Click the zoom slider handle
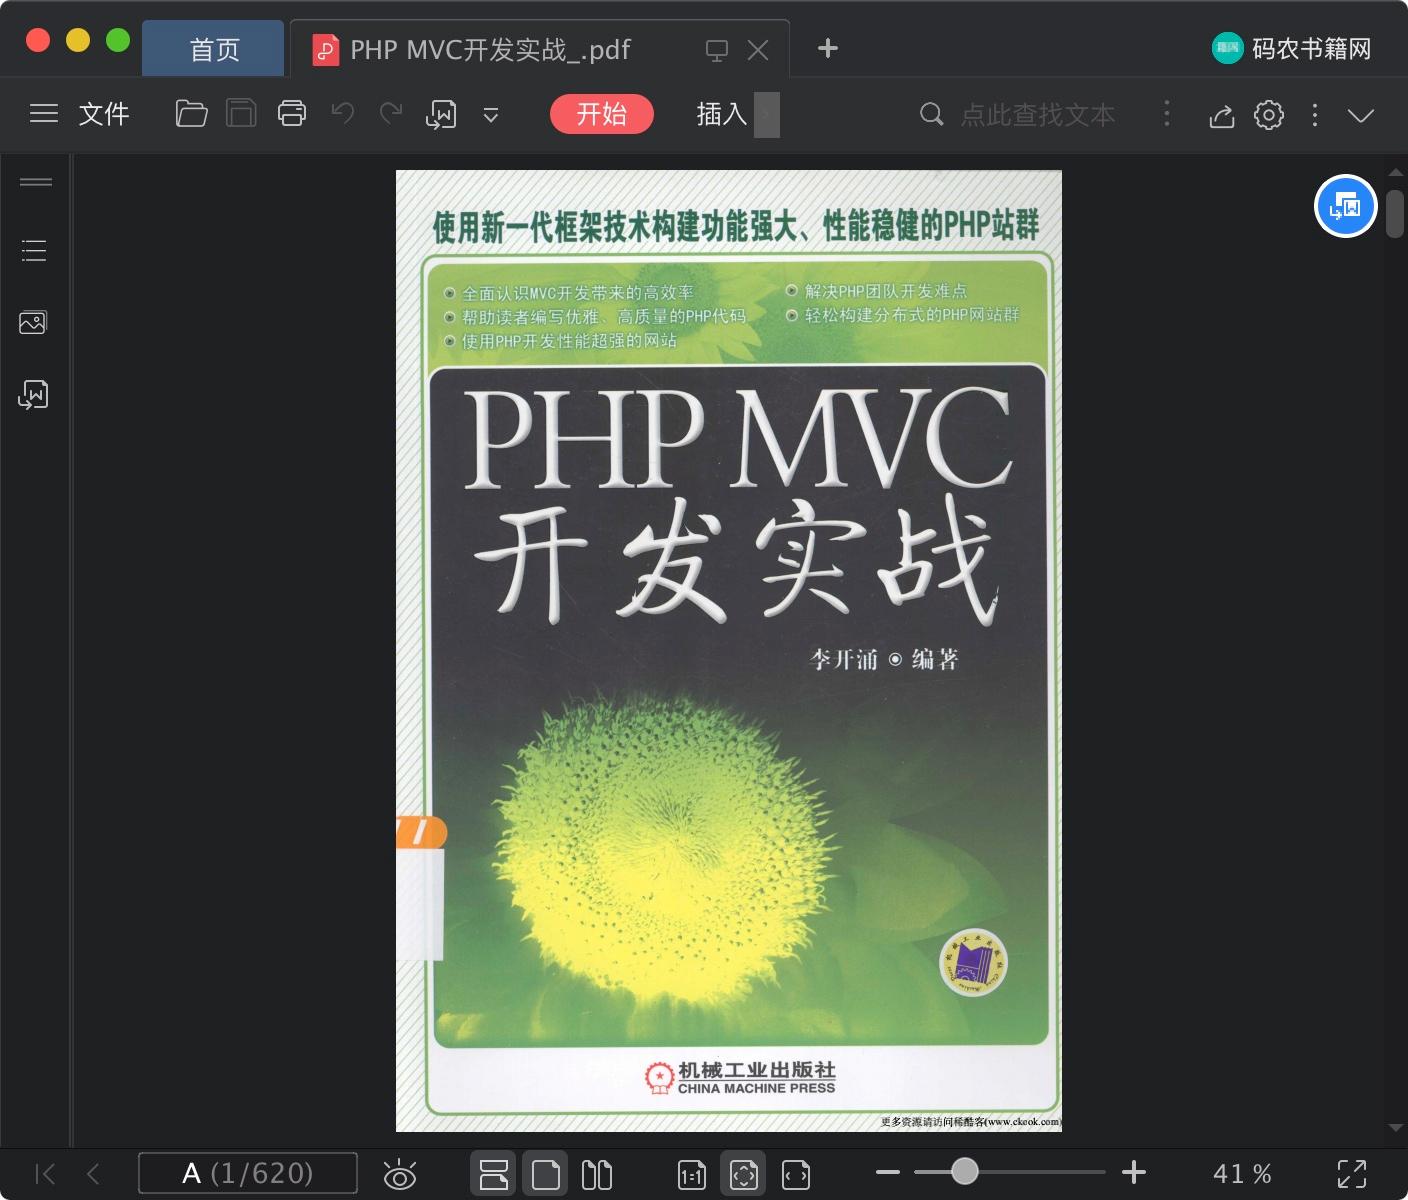Screen dimensions: 1408x1200 (x=964, y=1171)
